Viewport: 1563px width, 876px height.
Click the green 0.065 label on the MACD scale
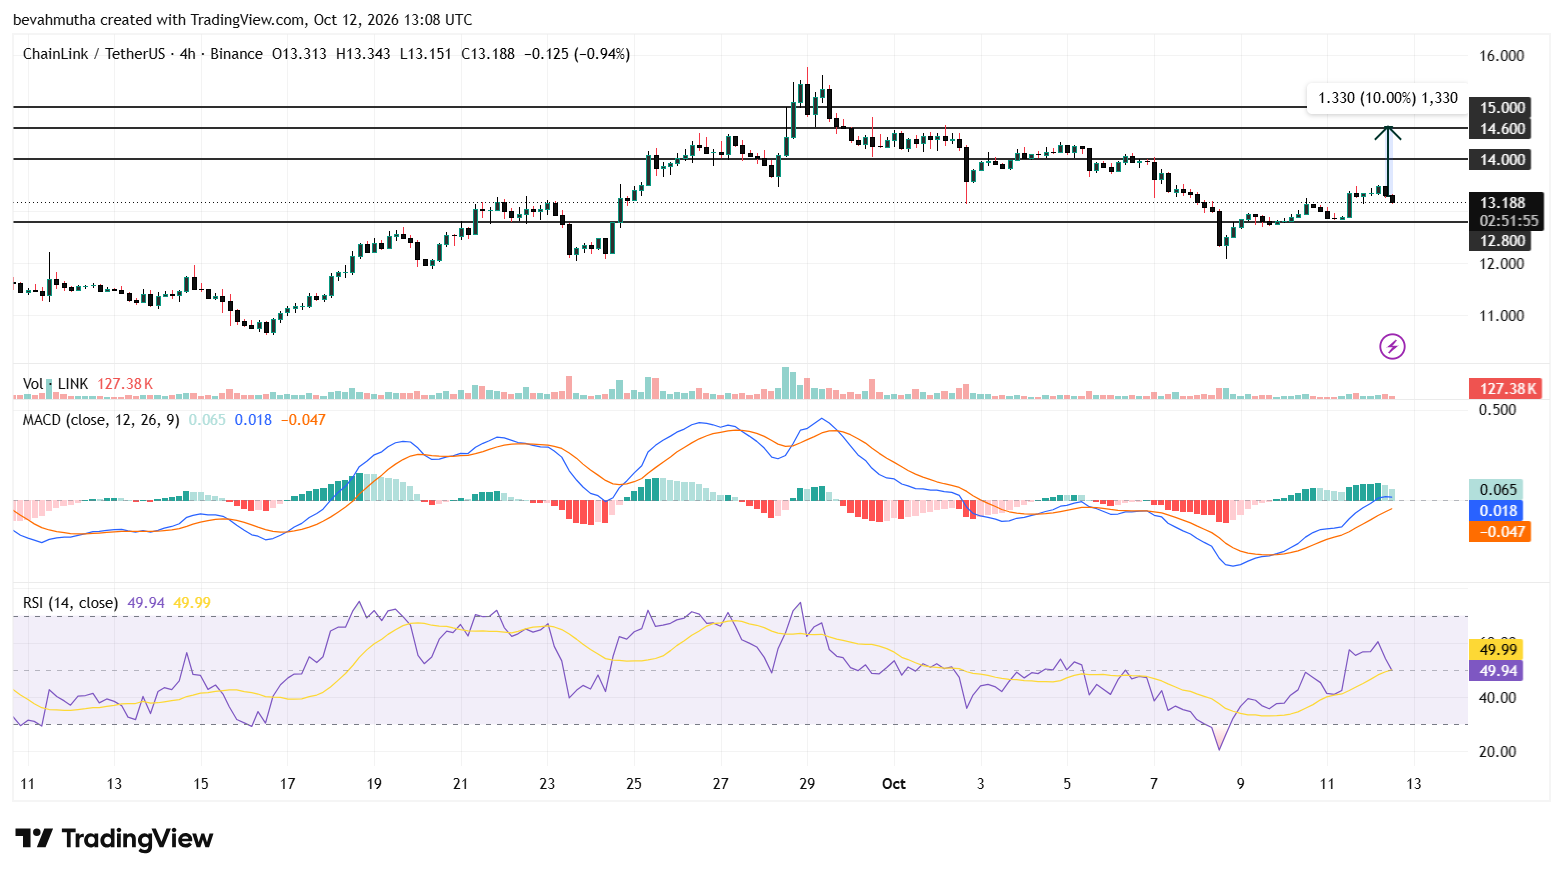1496,490
